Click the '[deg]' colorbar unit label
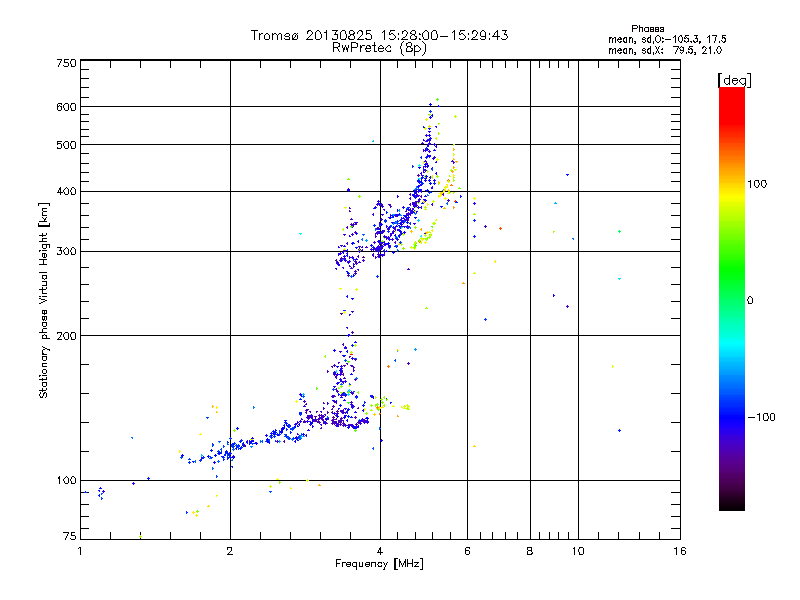 tap(734, 80)
